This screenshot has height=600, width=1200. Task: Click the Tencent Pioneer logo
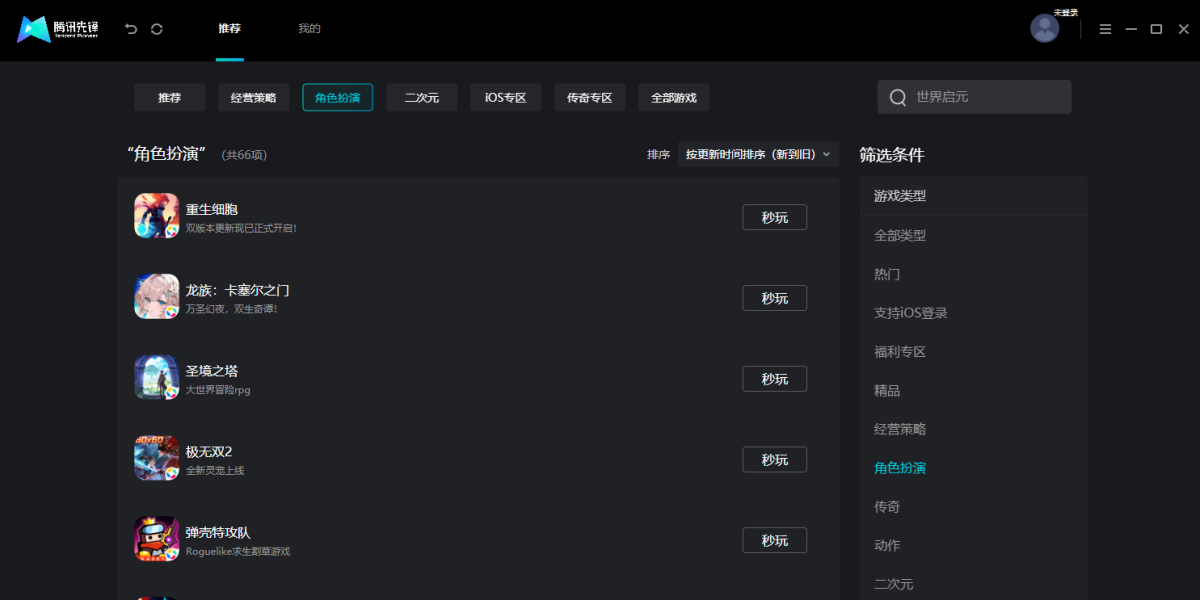[57, 29]
